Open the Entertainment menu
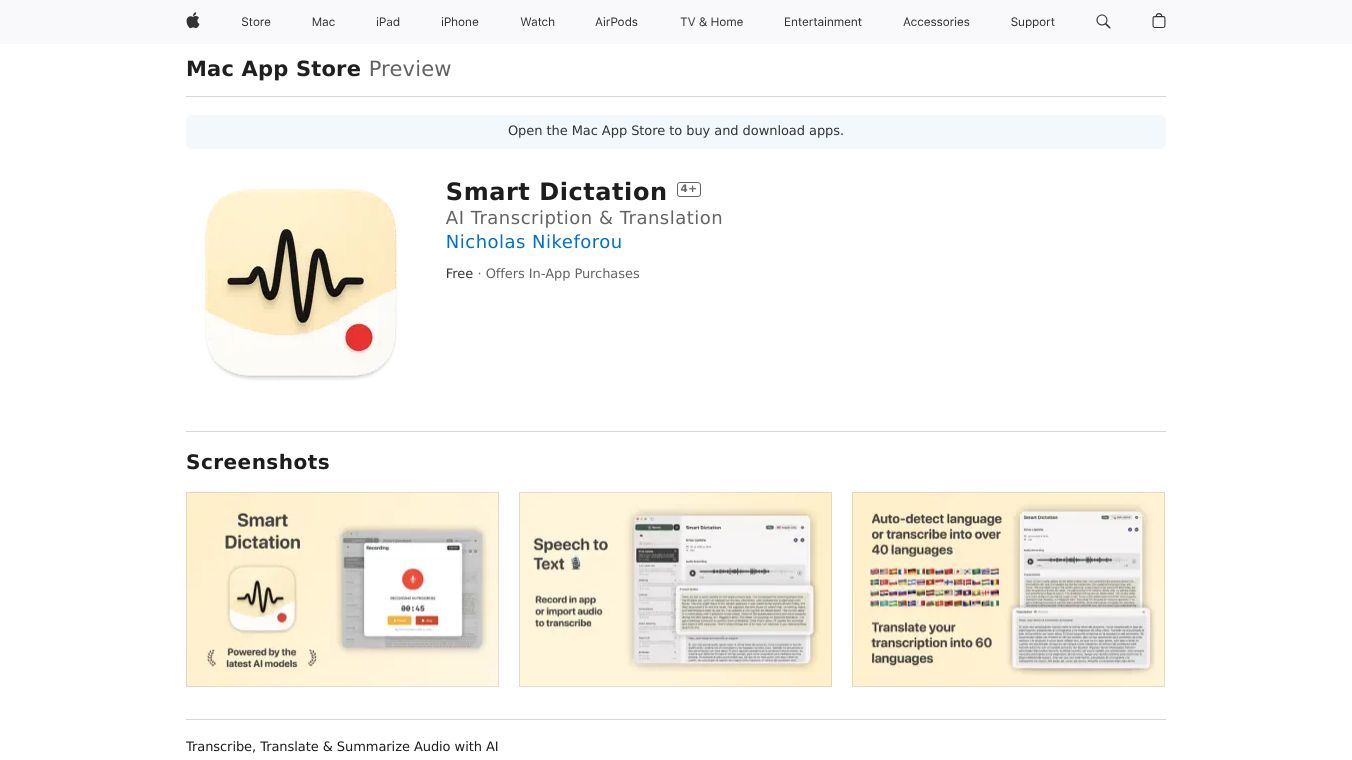 (x=823, y=22)
